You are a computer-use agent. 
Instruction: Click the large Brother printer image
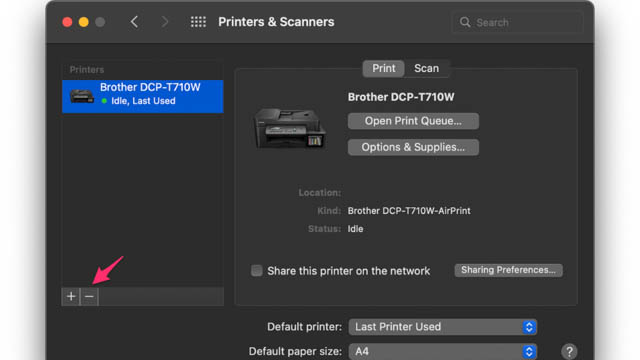point(289,128)
